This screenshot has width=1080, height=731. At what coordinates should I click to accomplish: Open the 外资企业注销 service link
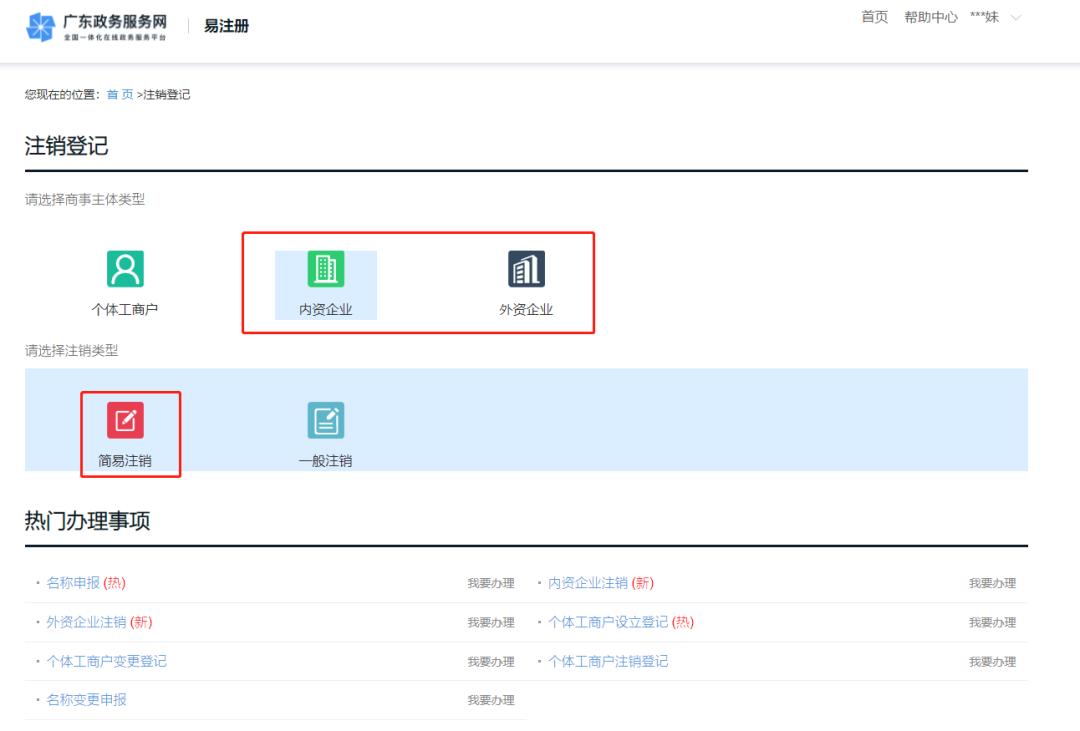[x=85, y=621]
